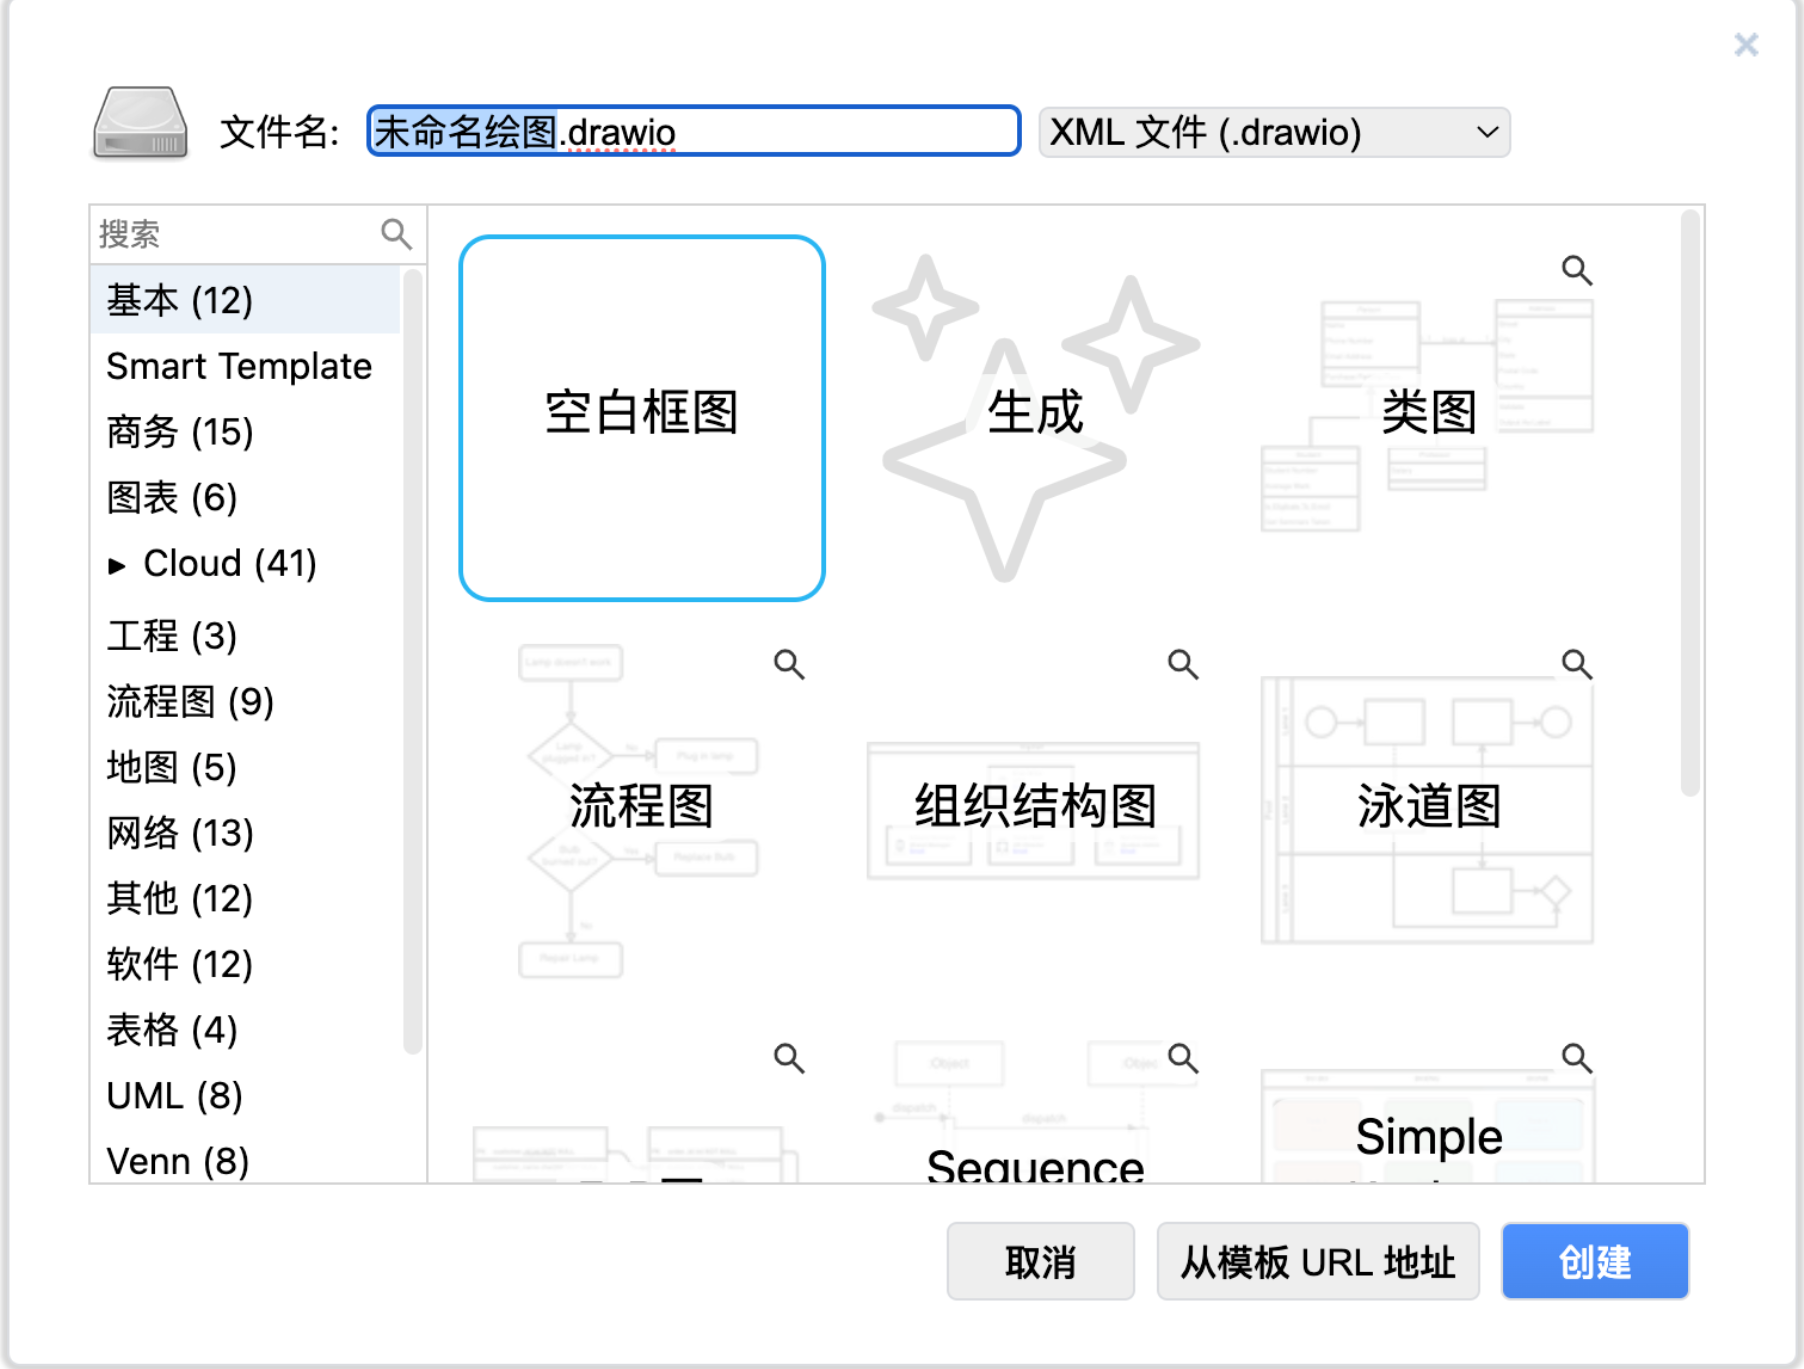Focus the 文件名 filename input field
The height and width of the screenshot is (1369, 1804).
coord(692,132)
